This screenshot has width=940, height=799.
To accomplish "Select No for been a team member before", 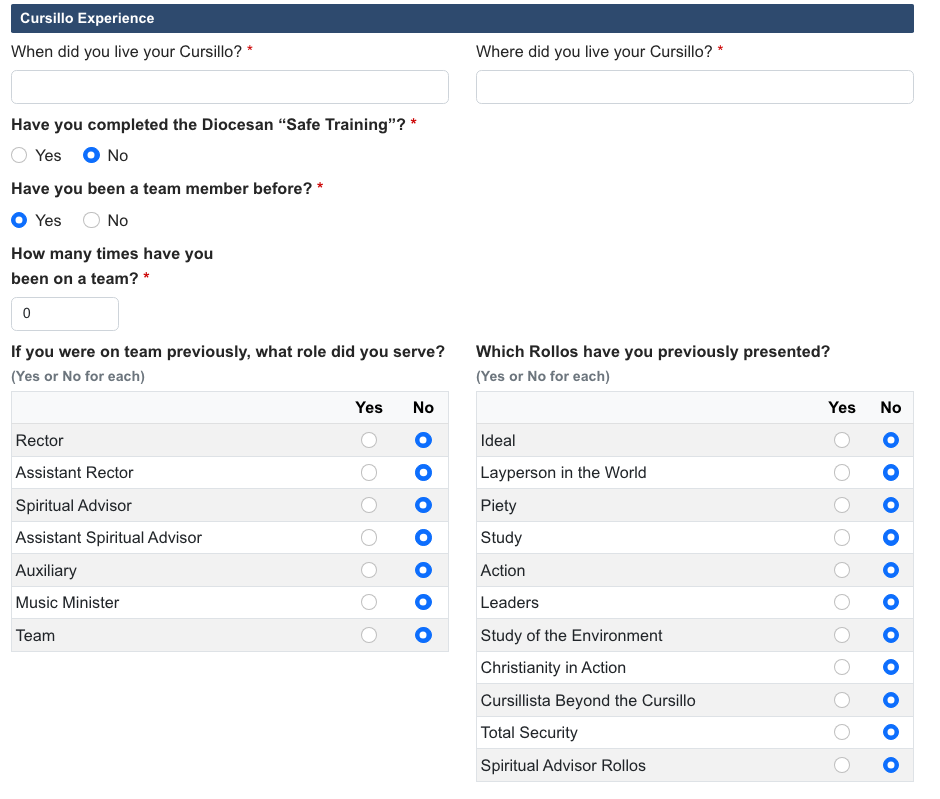I will (x=91, y=220).
